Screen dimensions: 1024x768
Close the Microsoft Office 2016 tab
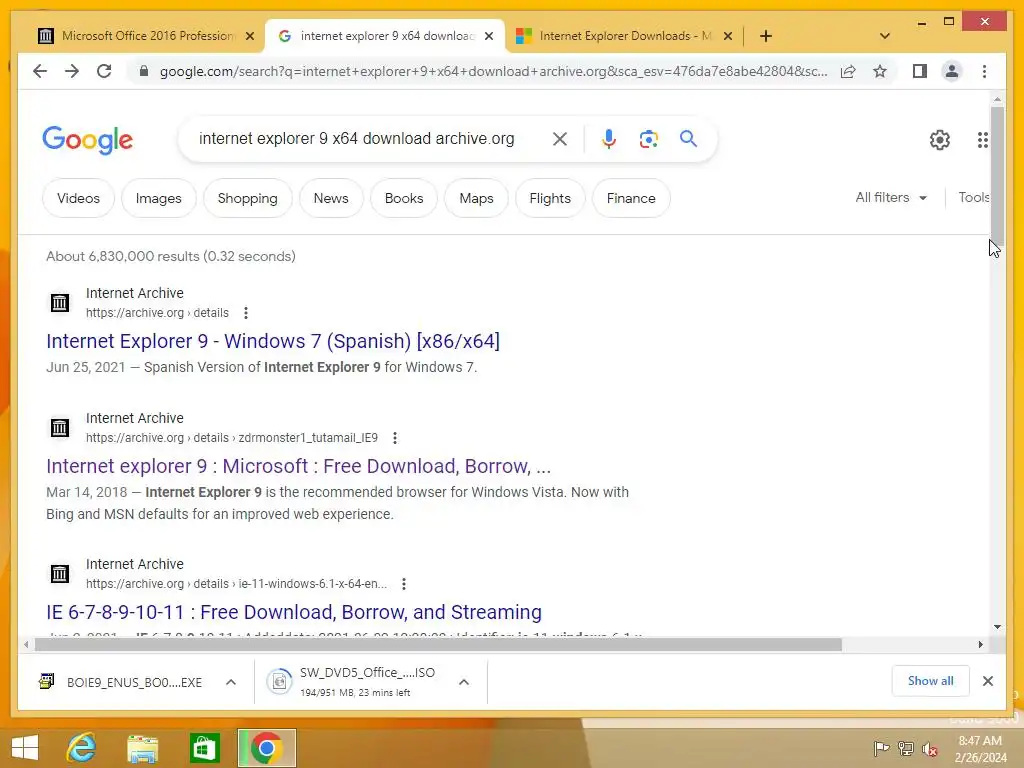pyautogui.click(x=249, y=37)
